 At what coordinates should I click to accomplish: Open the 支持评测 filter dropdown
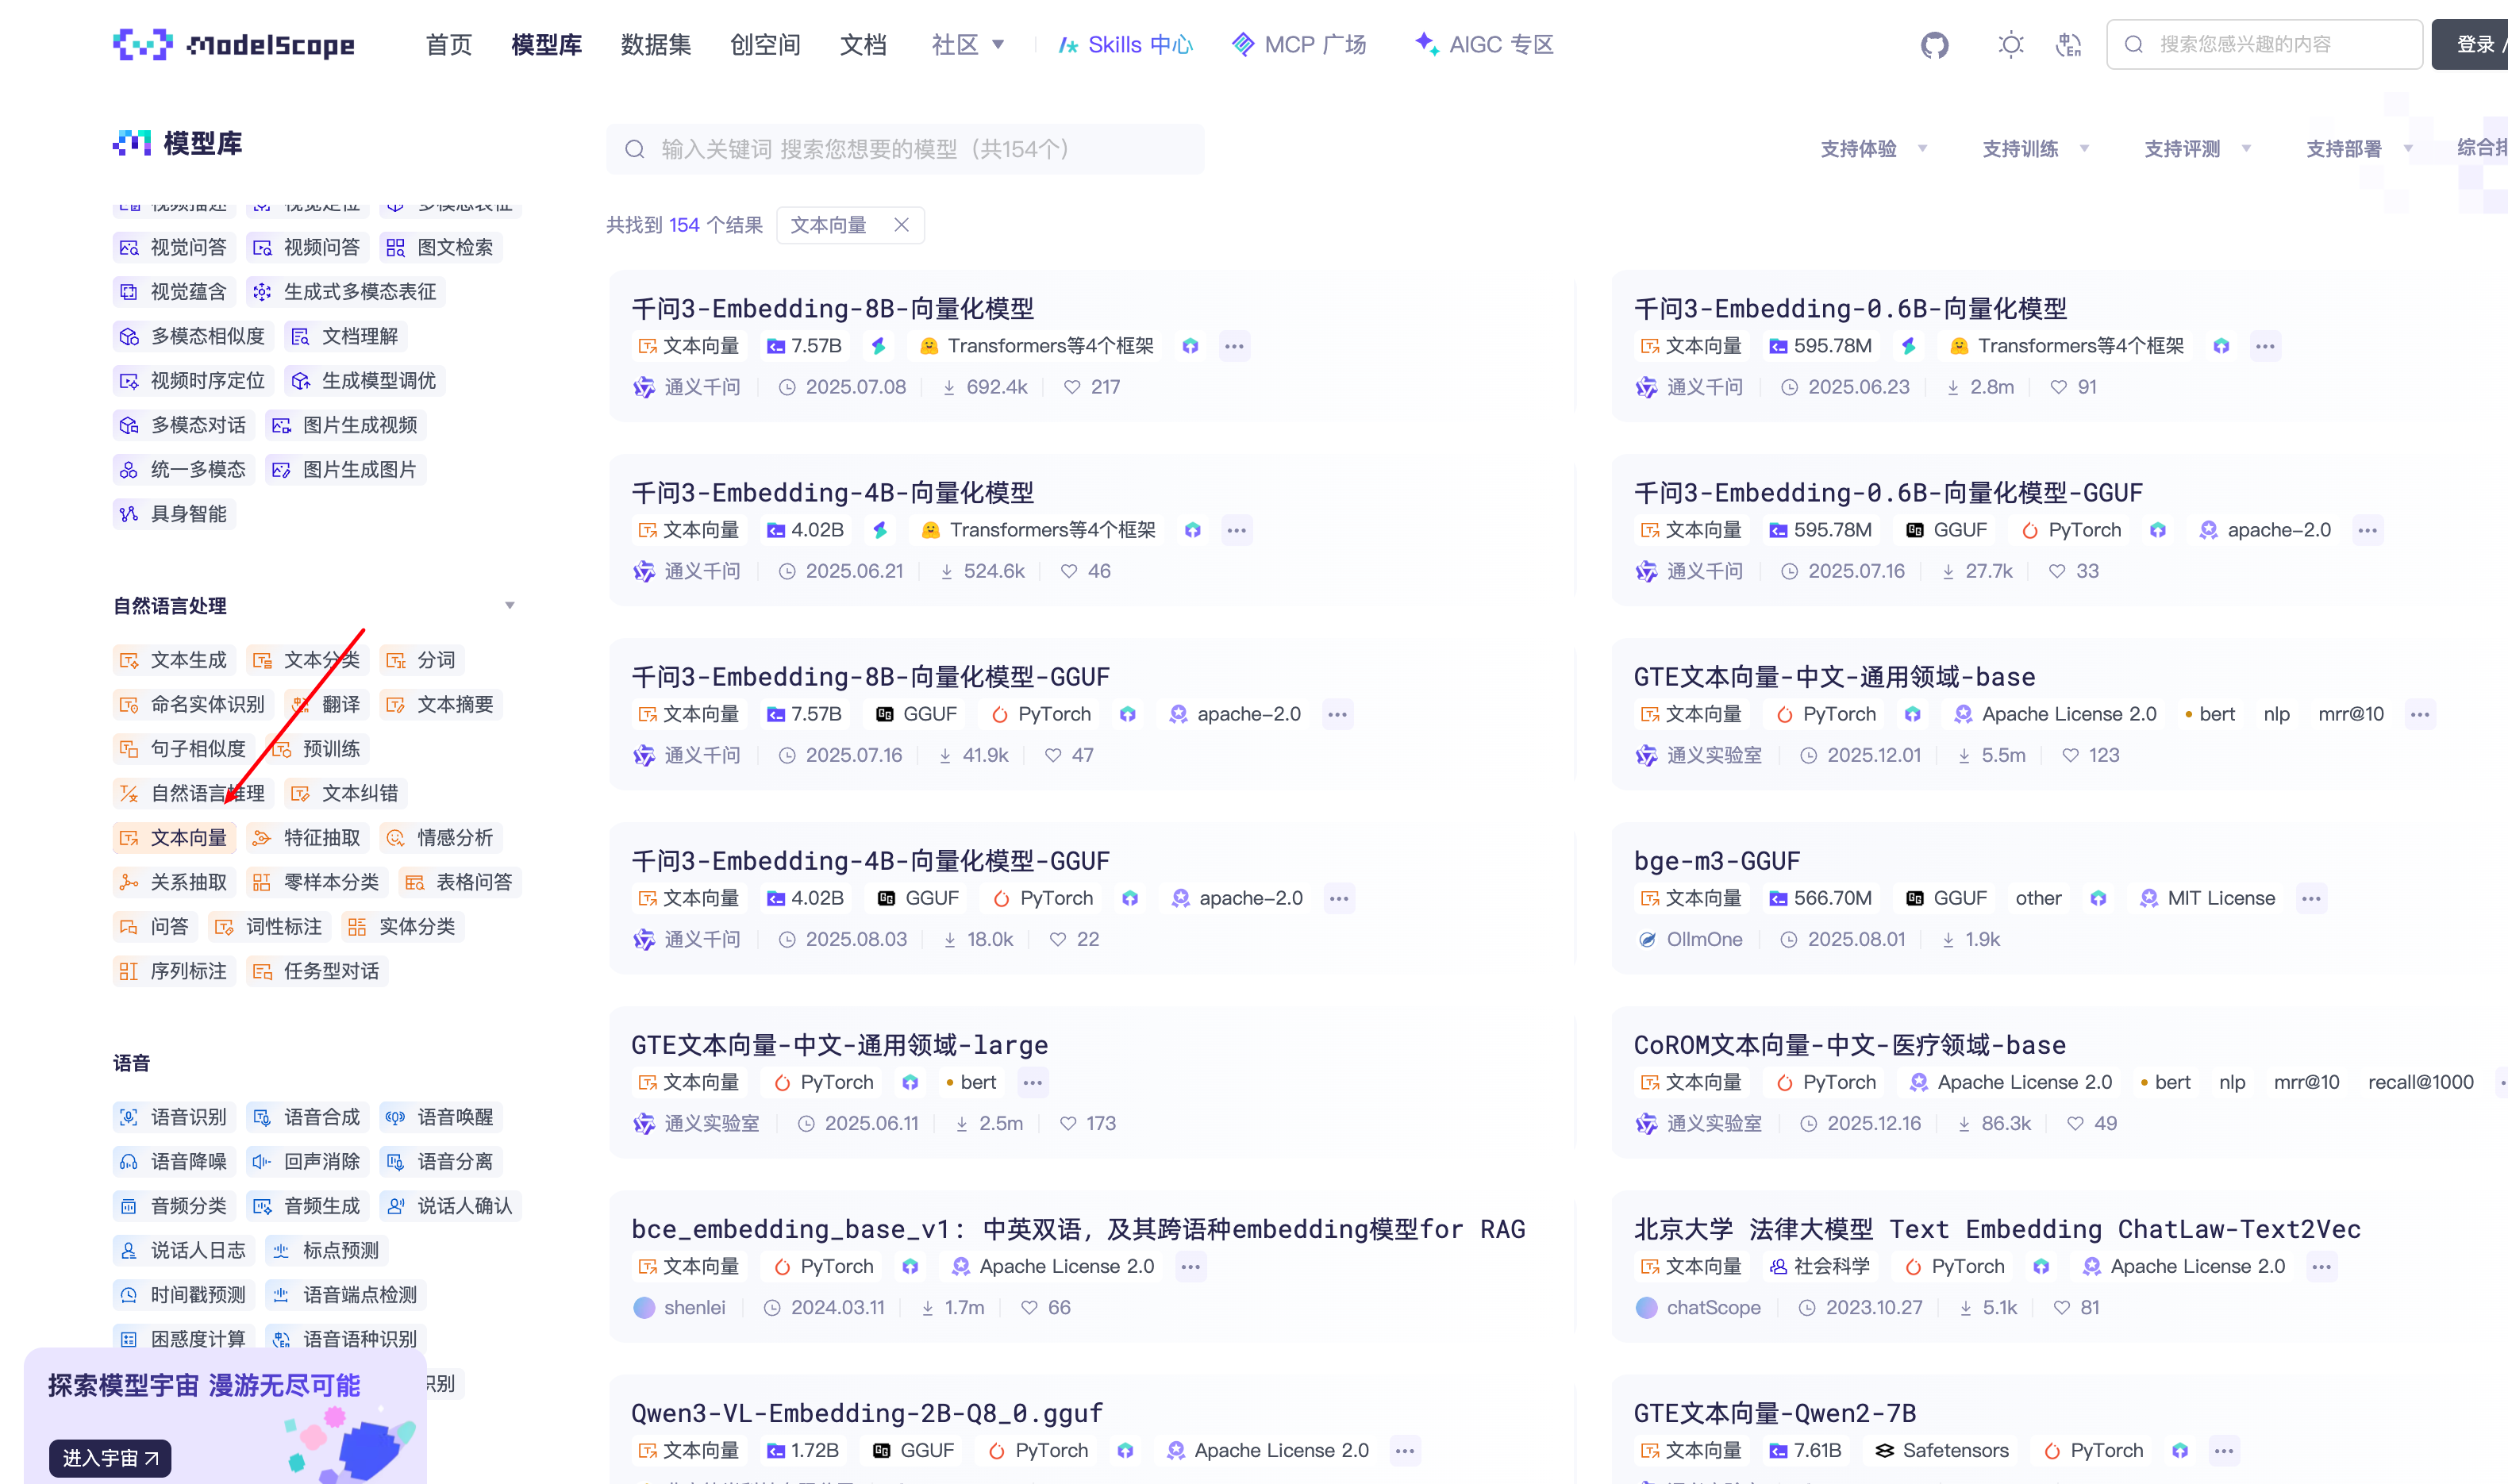2198,149
